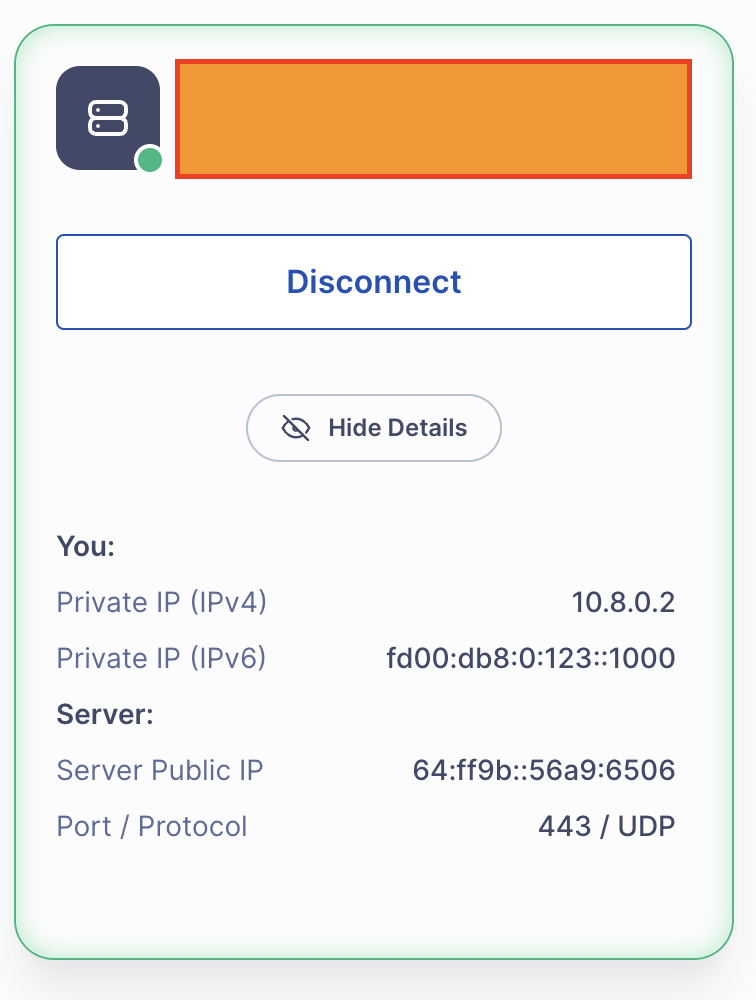Click the Server Public IP label
This screenshot has width=756, height=1000.
[160, 771]
